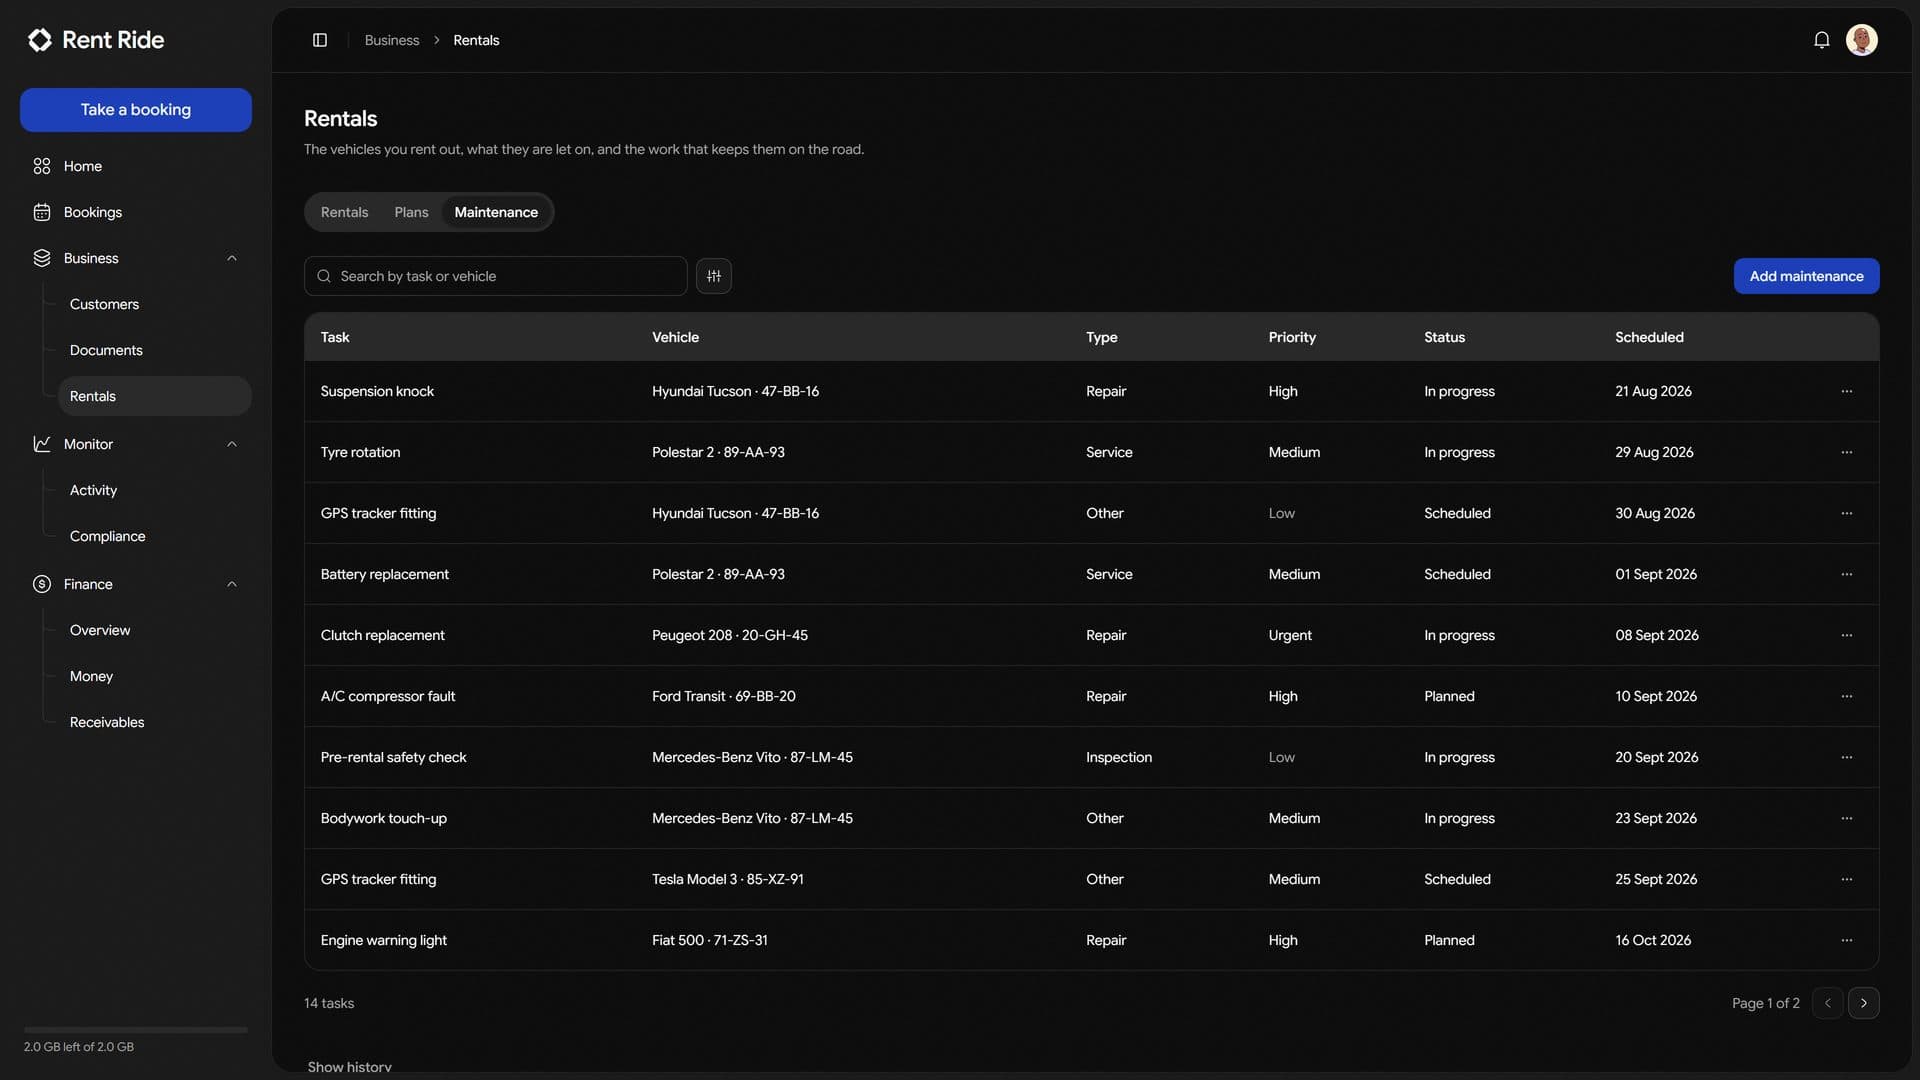
Task: Click Show history link
Action: coord(349,1067)
